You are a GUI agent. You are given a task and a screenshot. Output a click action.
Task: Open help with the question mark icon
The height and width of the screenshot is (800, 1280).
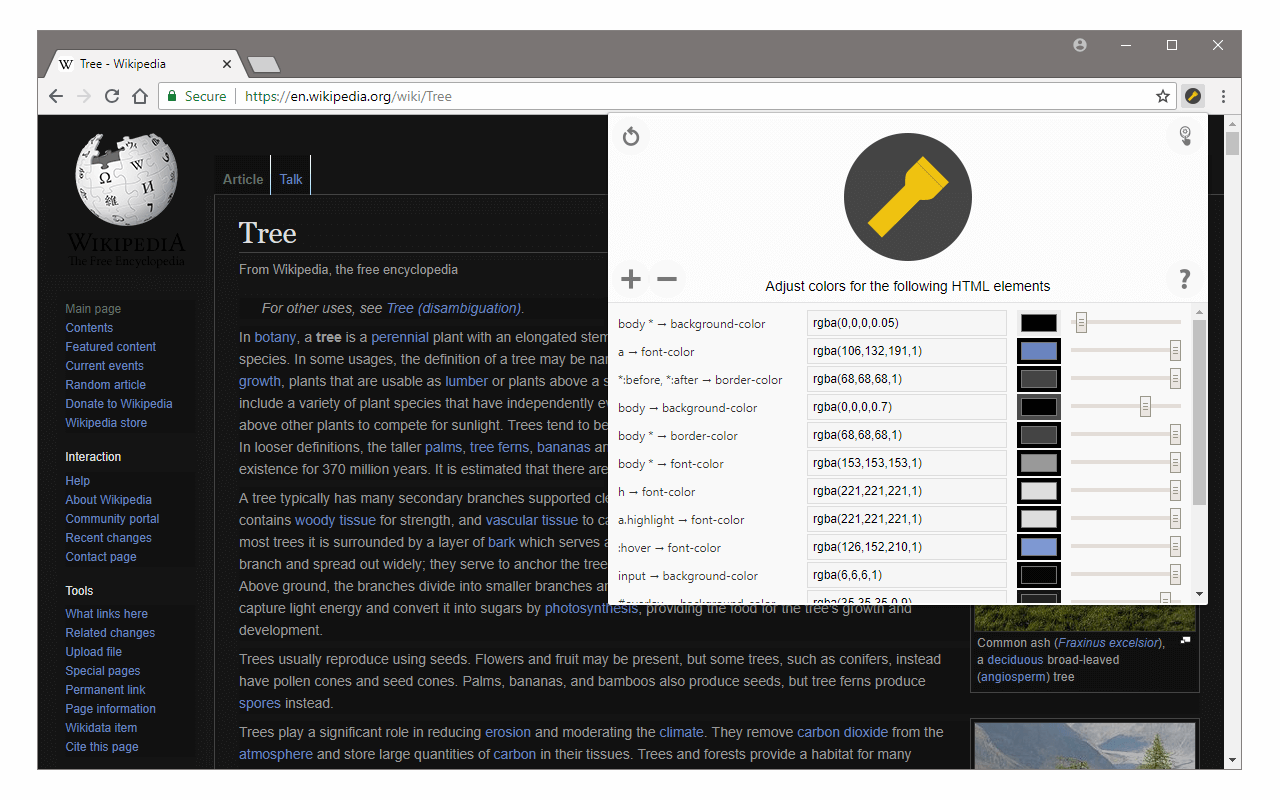pos(1185,279)
